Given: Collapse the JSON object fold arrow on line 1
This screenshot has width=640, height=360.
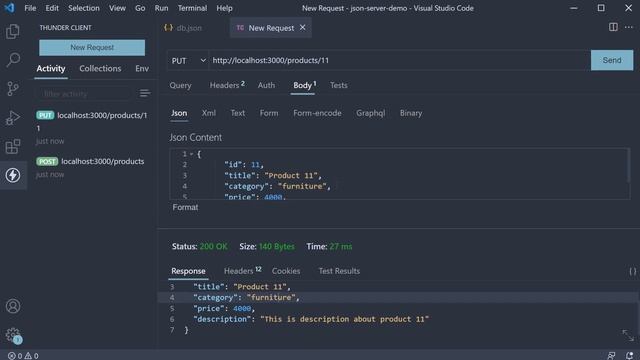Looking at the screenshot, I should [x=191, y=154].
